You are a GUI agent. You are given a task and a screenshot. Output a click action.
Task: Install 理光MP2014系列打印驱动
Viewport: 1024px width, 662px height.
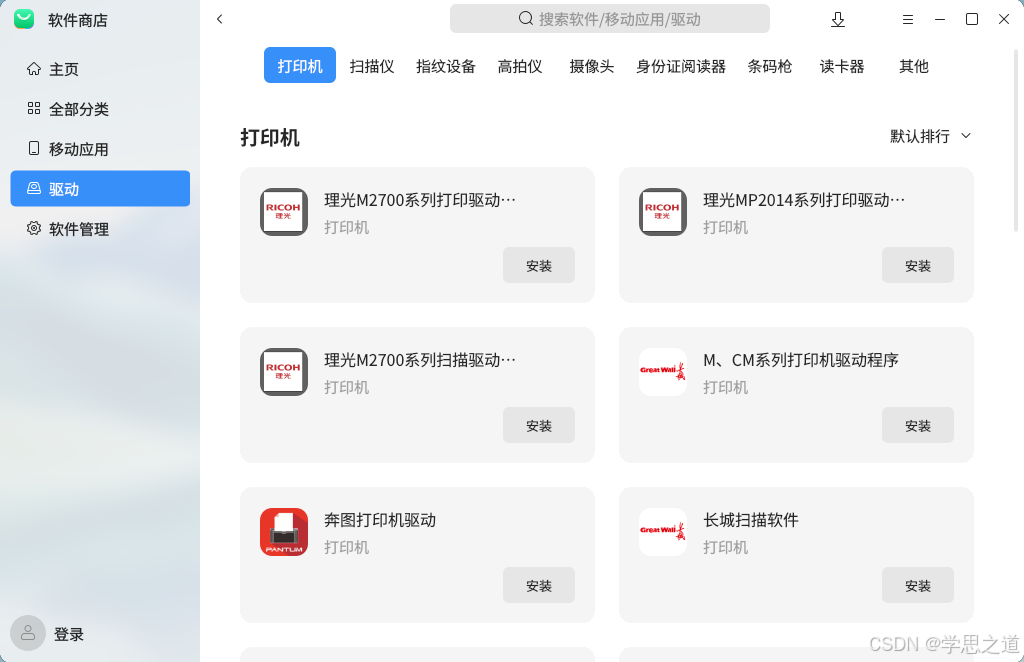point(918,265)
